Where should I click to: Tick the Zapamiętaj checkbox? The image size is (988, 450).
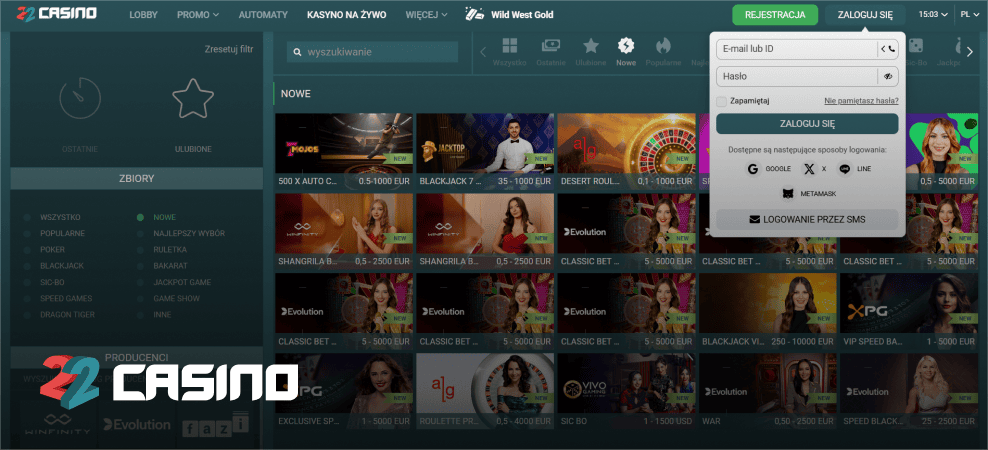click(721, 101)
